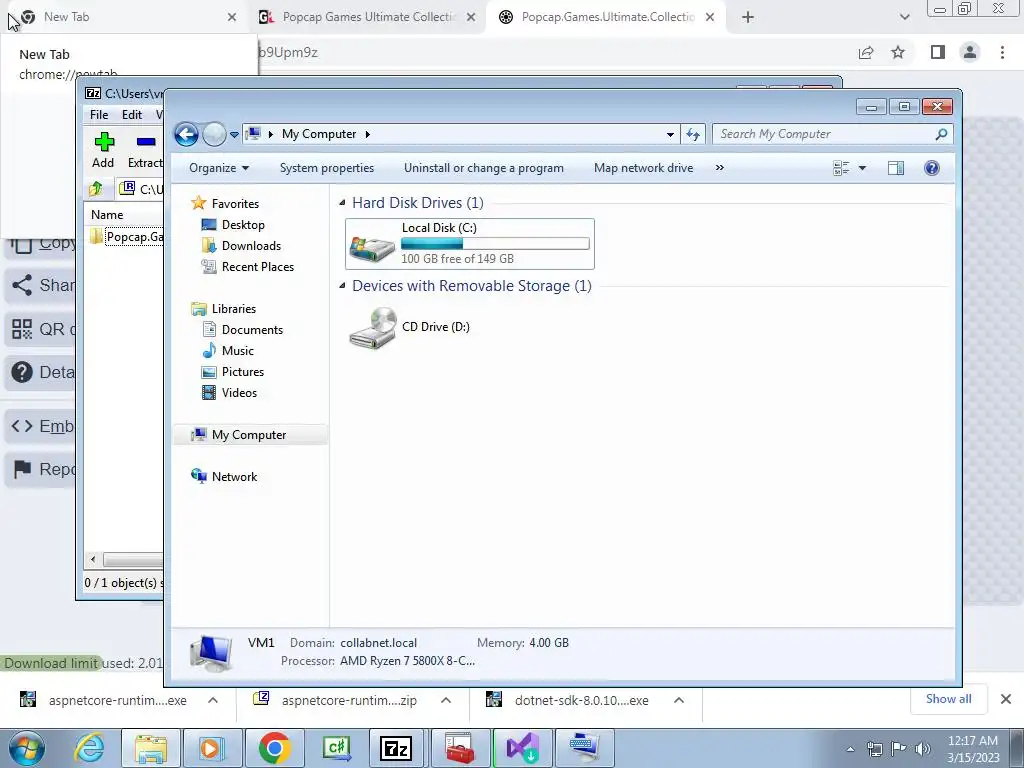Toggle the Chrome side panel icon
This screenshot has height=768, width=1024.
pyautogui.click(x=938, y=52)
